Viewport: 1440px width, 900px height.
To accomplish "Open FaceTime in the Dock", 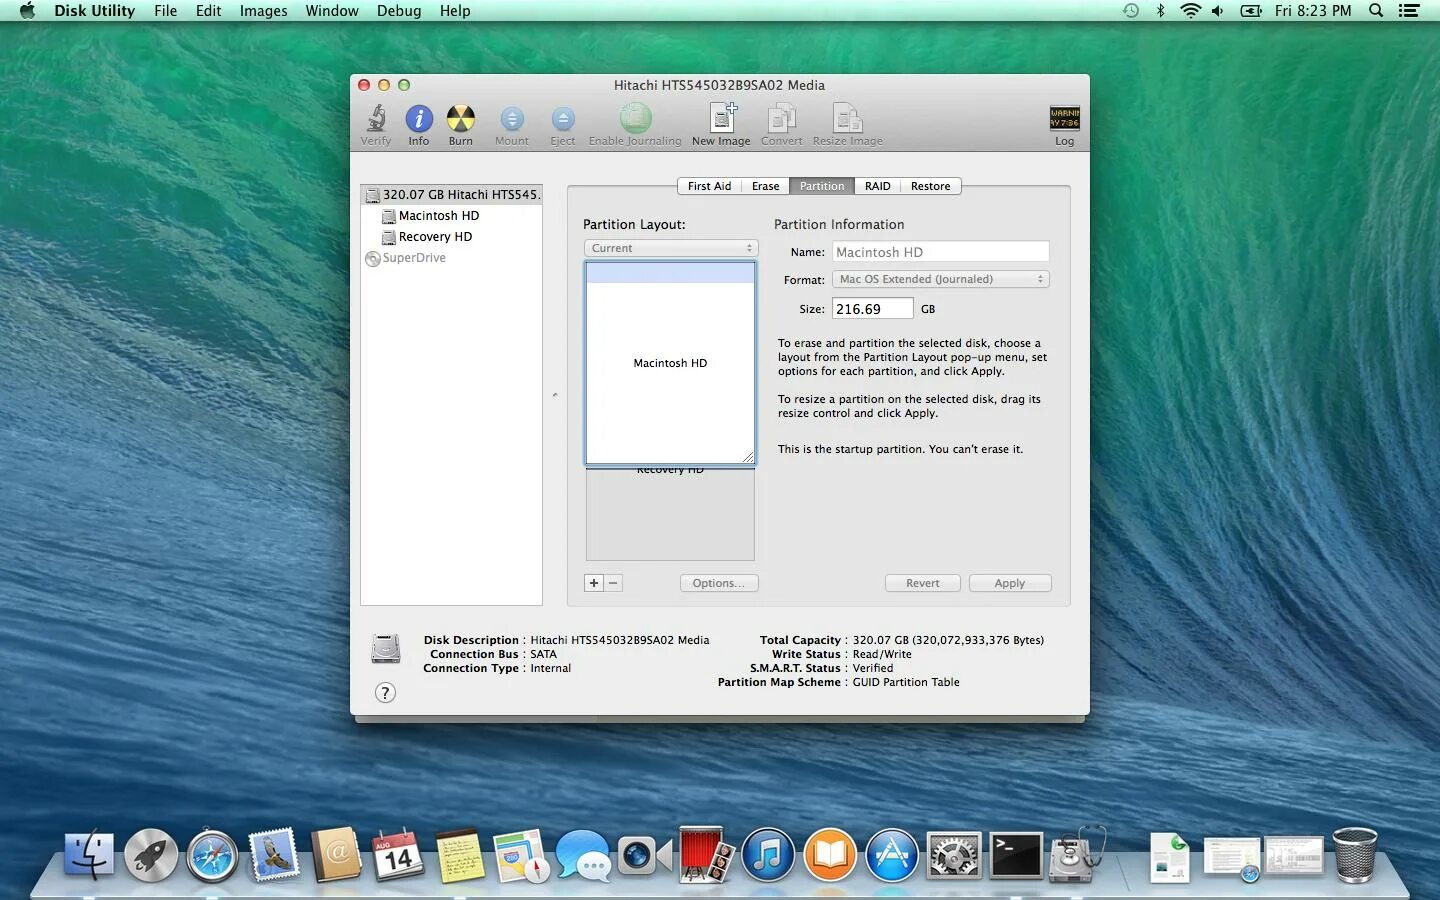I will coord(644,856).
